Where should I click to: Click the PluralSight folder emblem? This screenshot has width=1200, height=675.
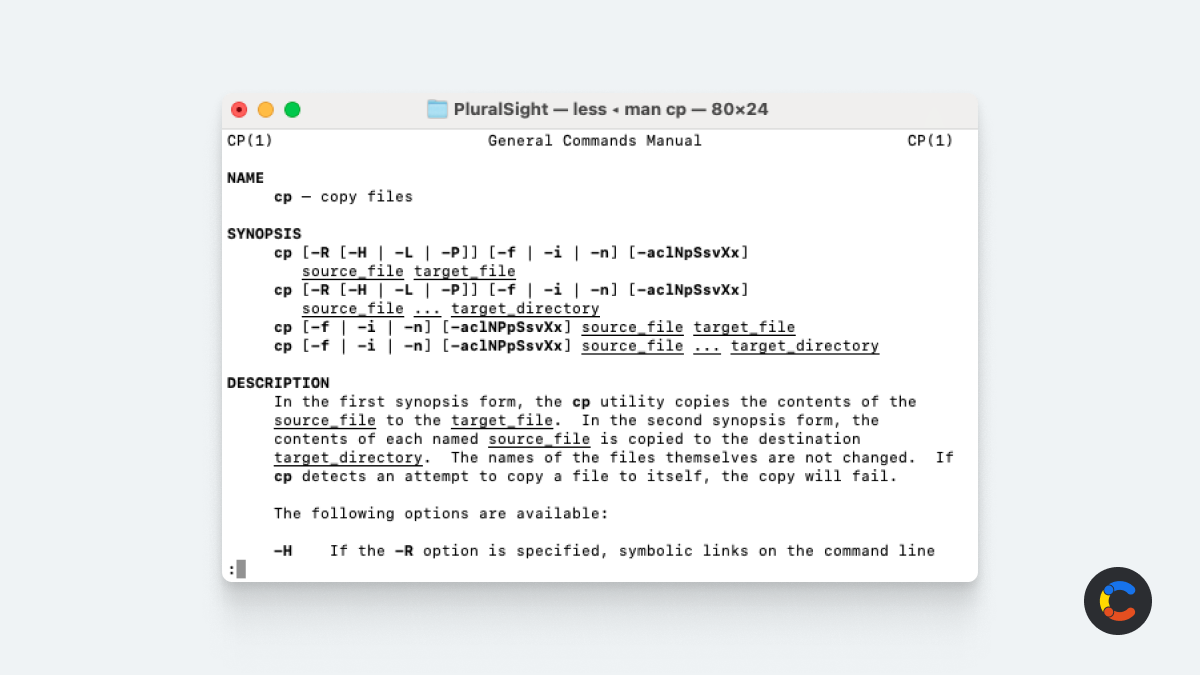point(438,109)
